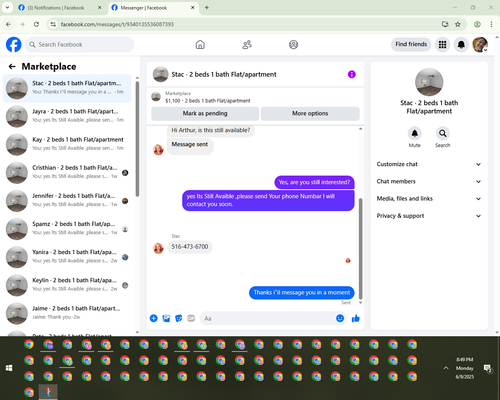Open Jaime conversation in the list
This screenshot has width=500, height=400.
click(x=67, y=313)
